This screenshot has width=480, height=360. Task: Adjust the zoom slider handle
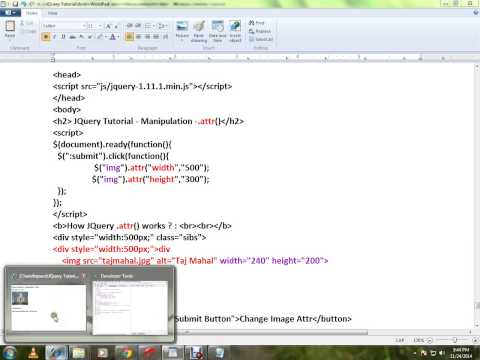[x=454, y=340]
